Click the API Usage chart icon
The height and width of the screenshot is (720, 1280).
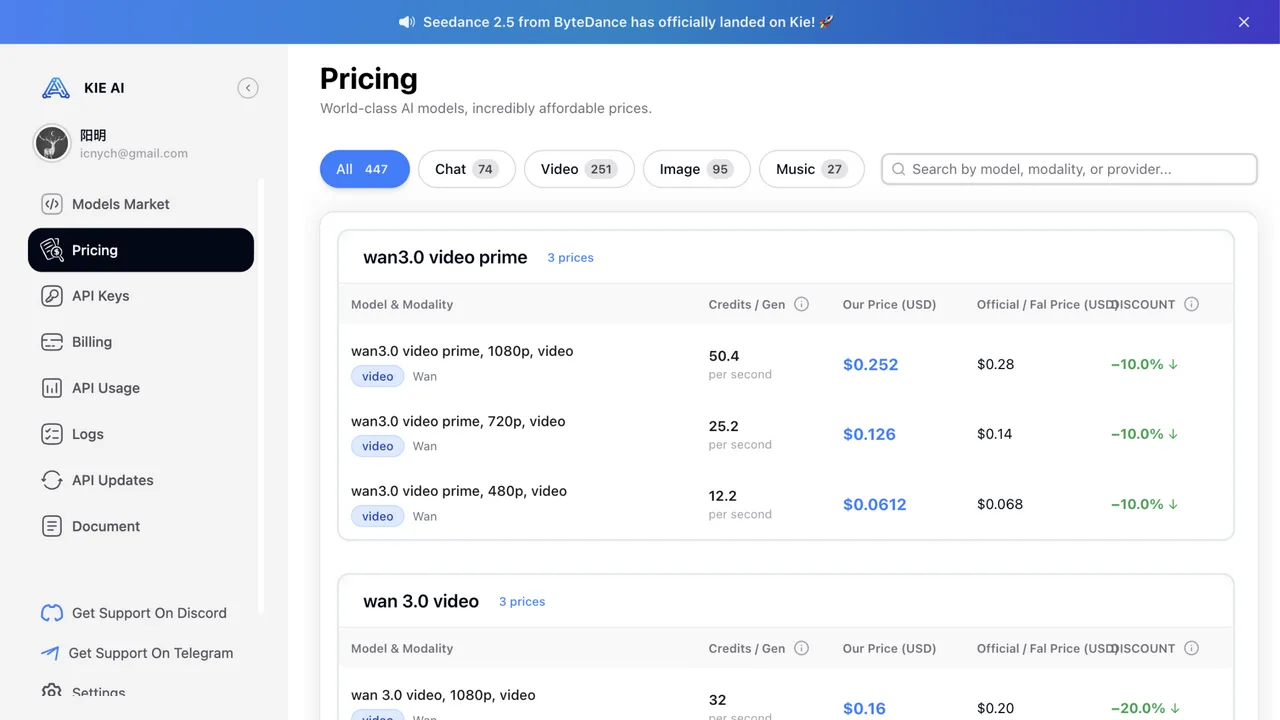pyautogui.click(x=52, y=388)
